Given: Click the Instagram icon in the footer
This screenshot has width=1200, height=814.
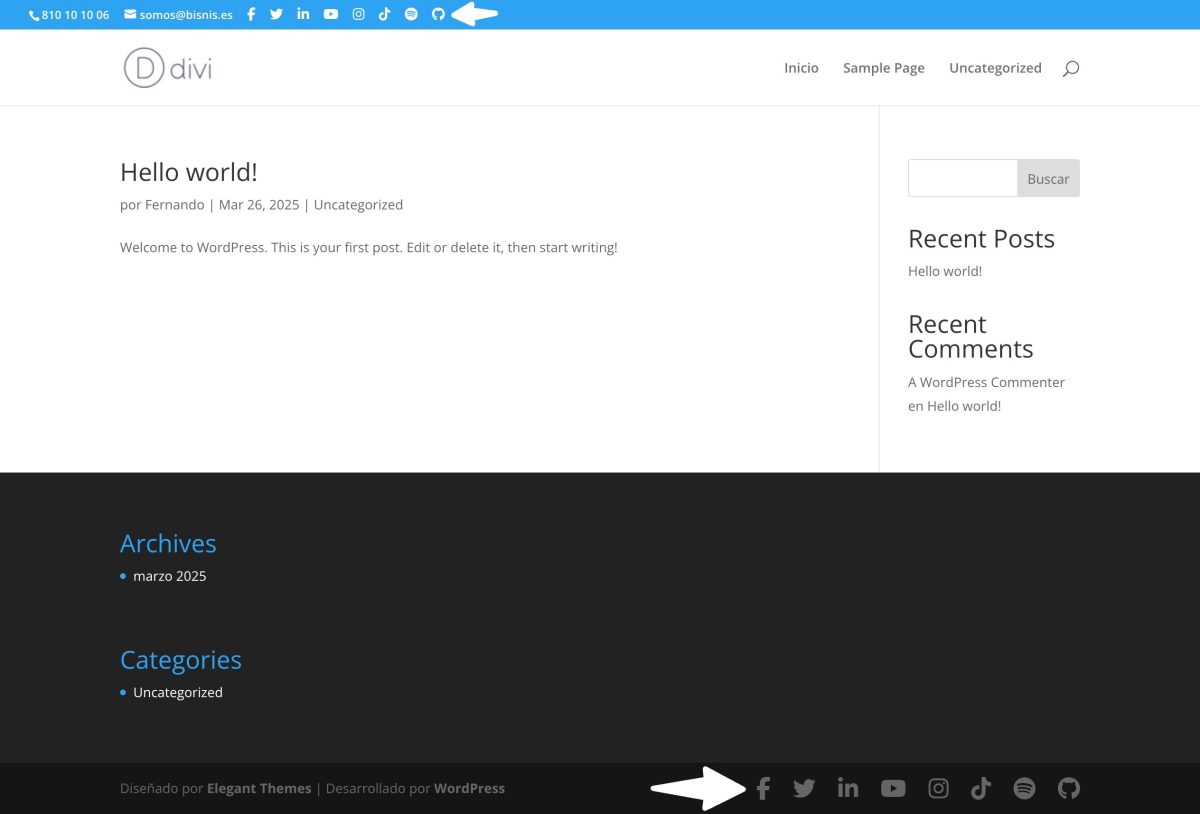Looking at the screenshot, I should [x=938, y=788].
